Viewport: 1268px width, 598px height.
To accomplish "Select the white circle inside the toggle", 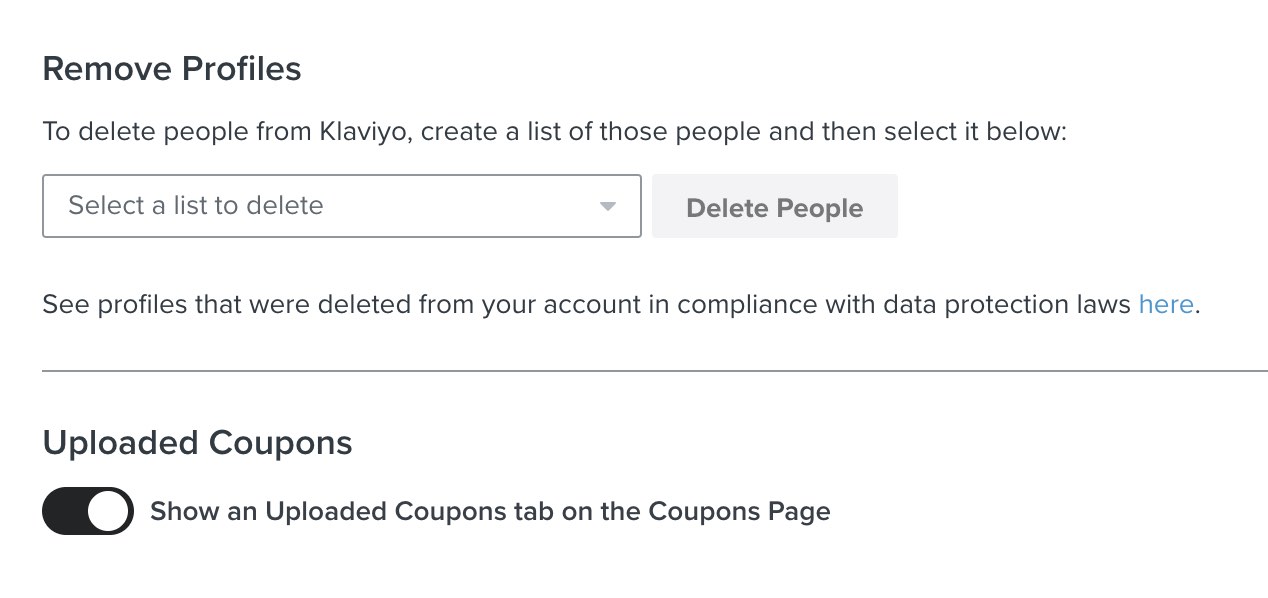I will (108, 511).
